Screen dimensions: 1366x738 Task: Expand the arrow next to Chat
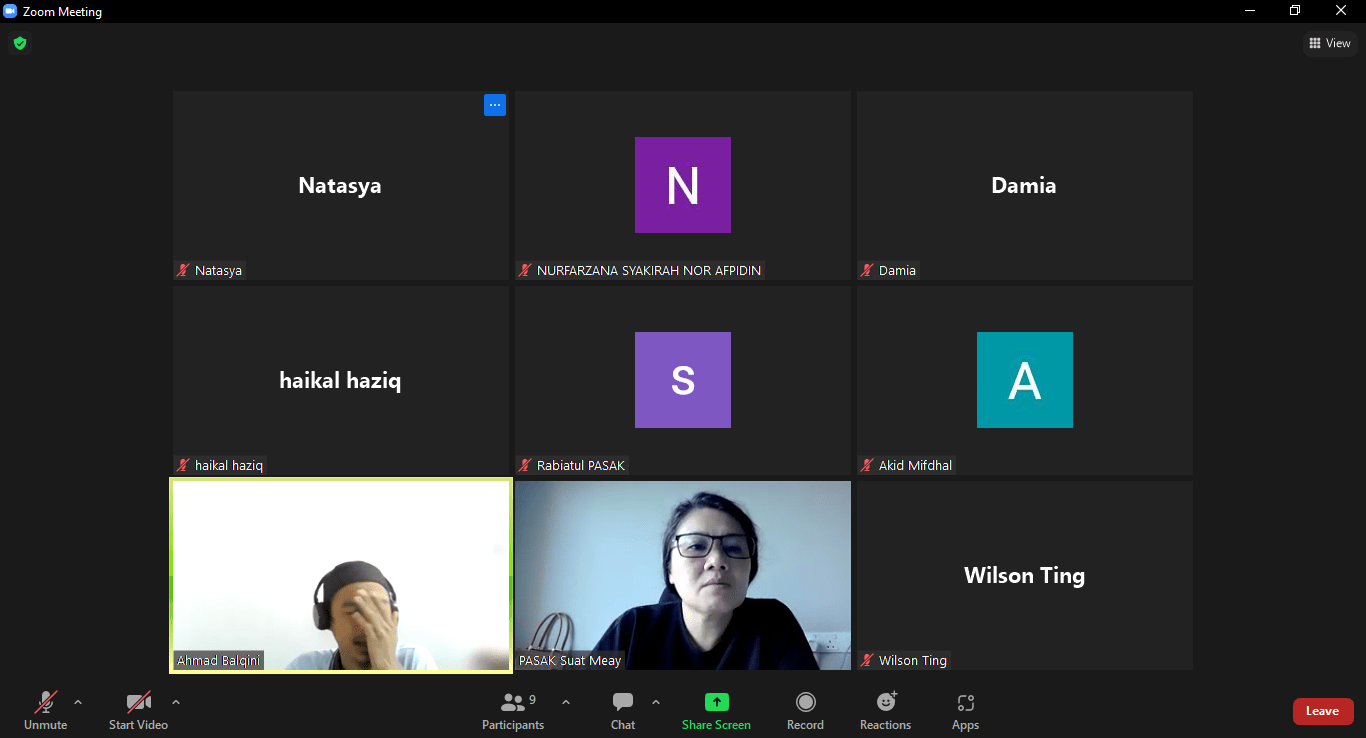(656, 702)
